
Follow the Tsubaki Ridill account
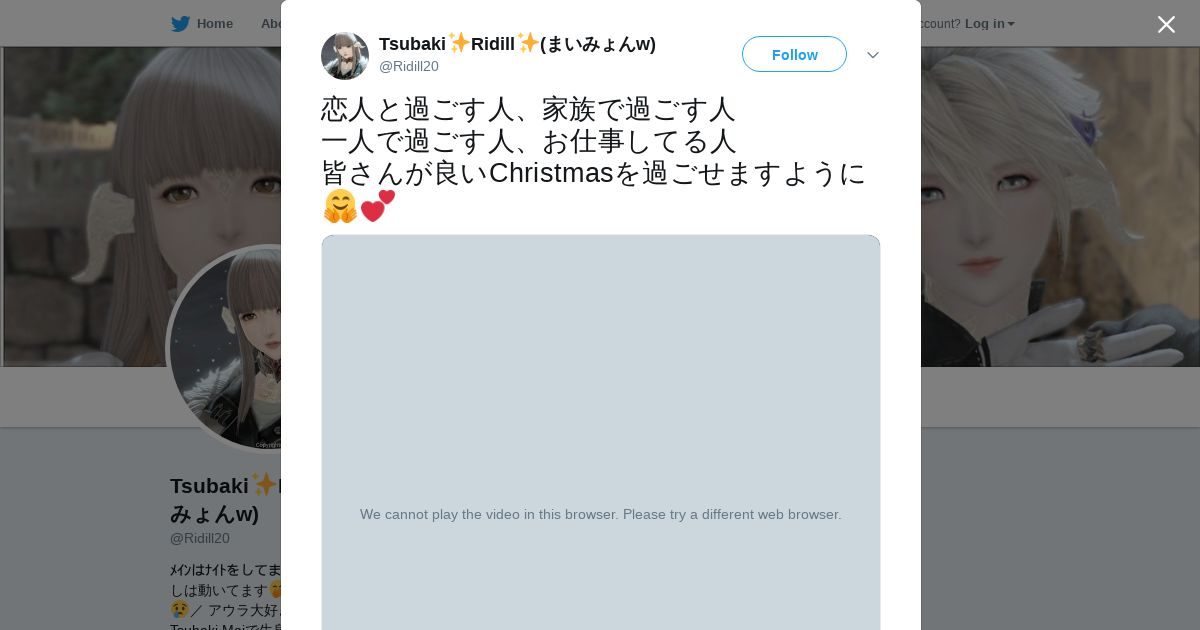pos(794,54)
